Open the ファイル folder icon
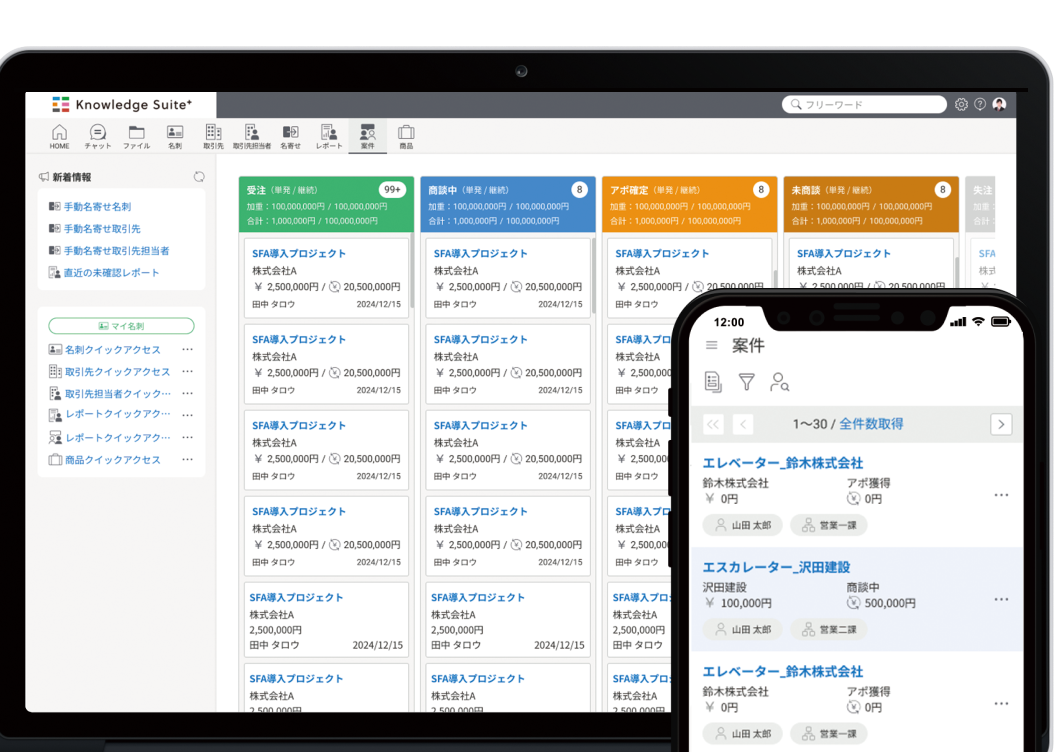 tap(137, 137)
